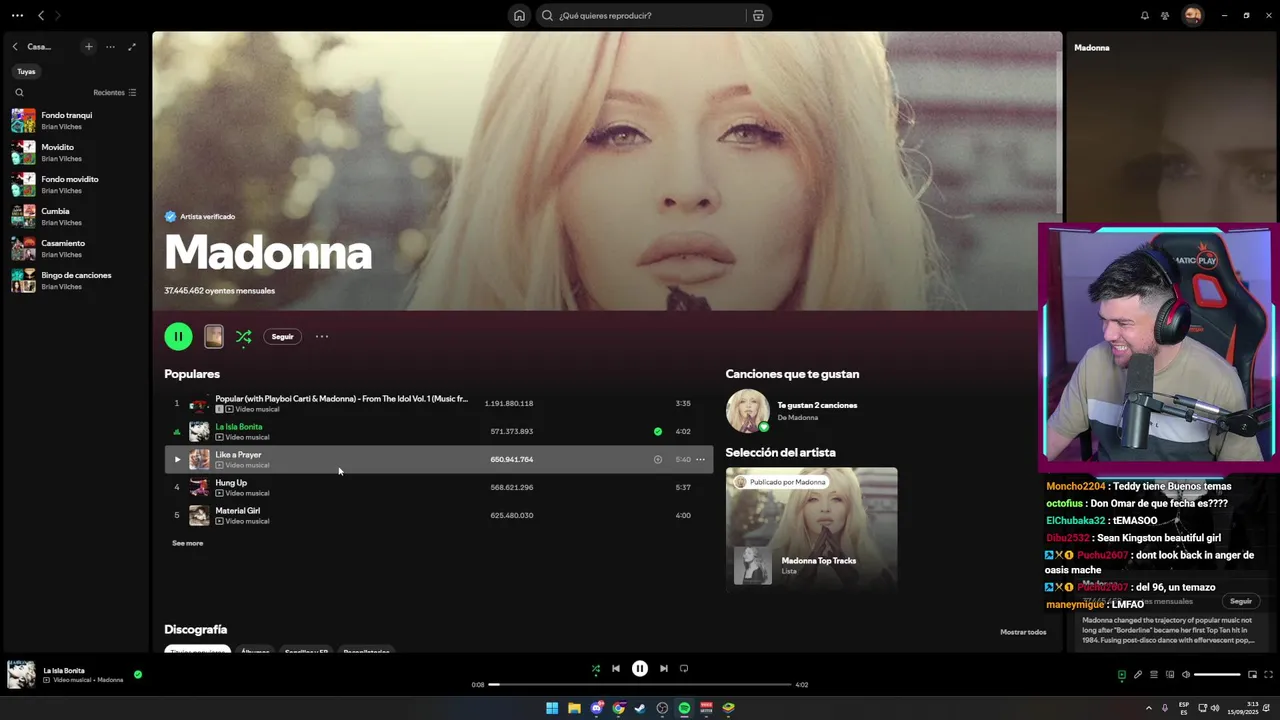Click 'Mostrar todos' in Discografía
This screenshot has width=1280, height=720.
[1023, 632]
